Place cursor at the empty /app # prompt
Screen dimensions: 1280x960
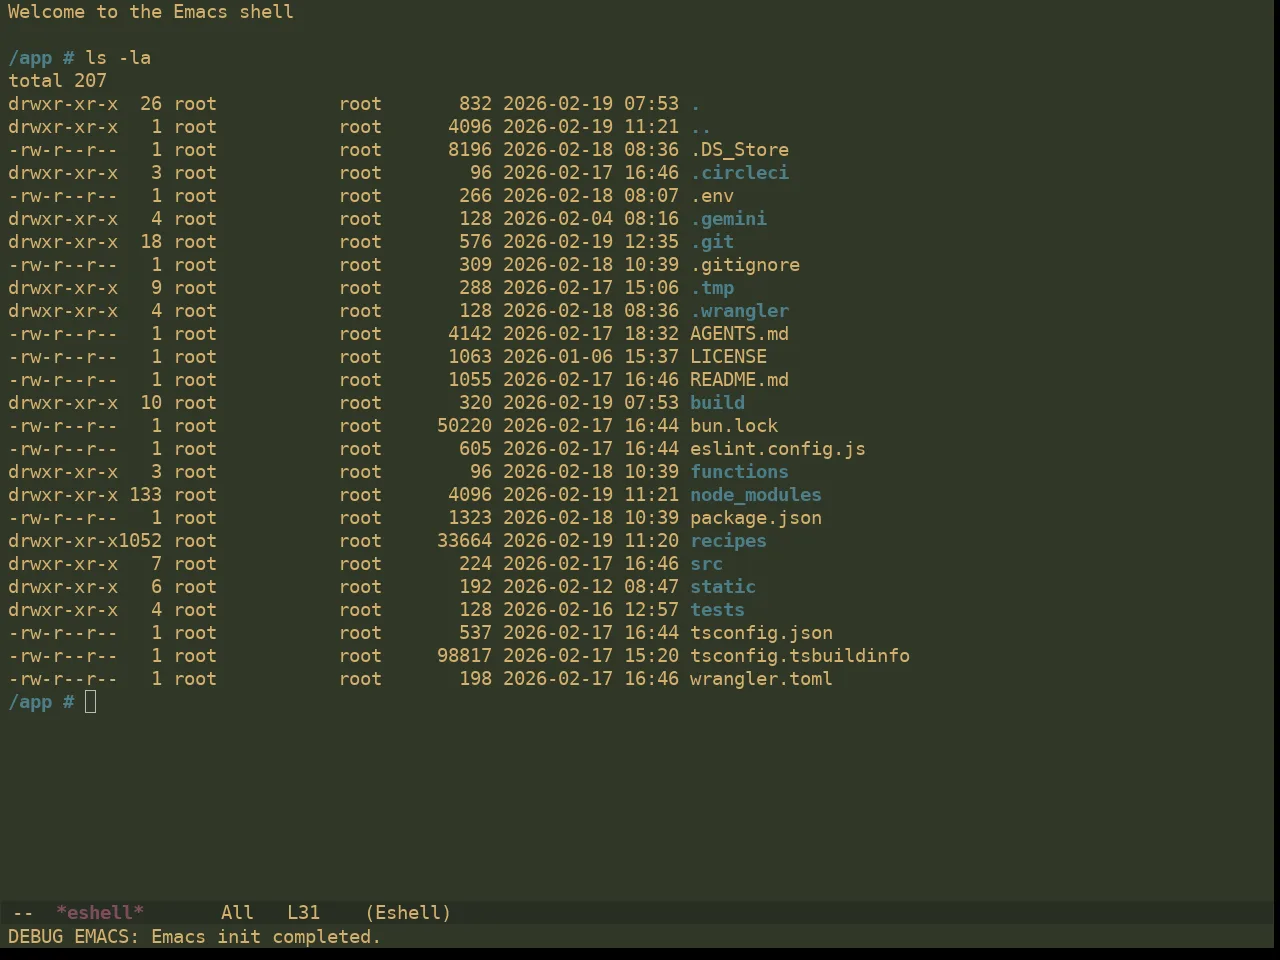click(91, 702)
